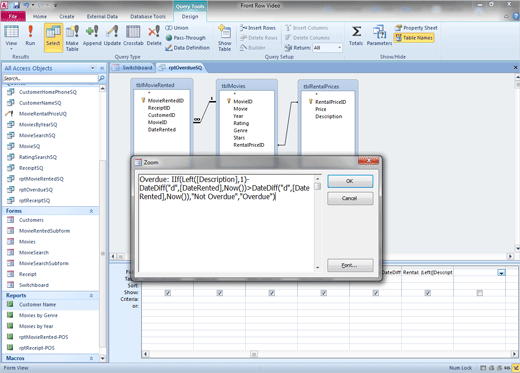Uncheck Show checkbox in third grid column
This screenshot has height=373, width=520.
272,293
